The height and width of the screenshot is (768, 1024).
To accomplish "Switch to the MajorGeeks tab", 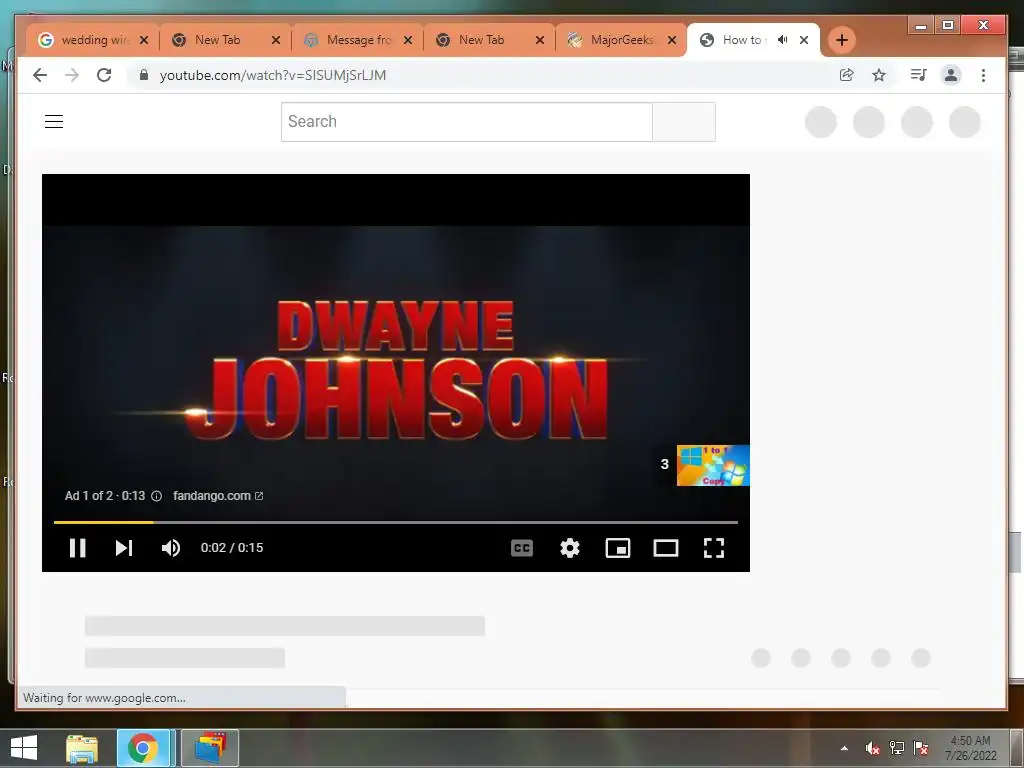I will point(620,40).
